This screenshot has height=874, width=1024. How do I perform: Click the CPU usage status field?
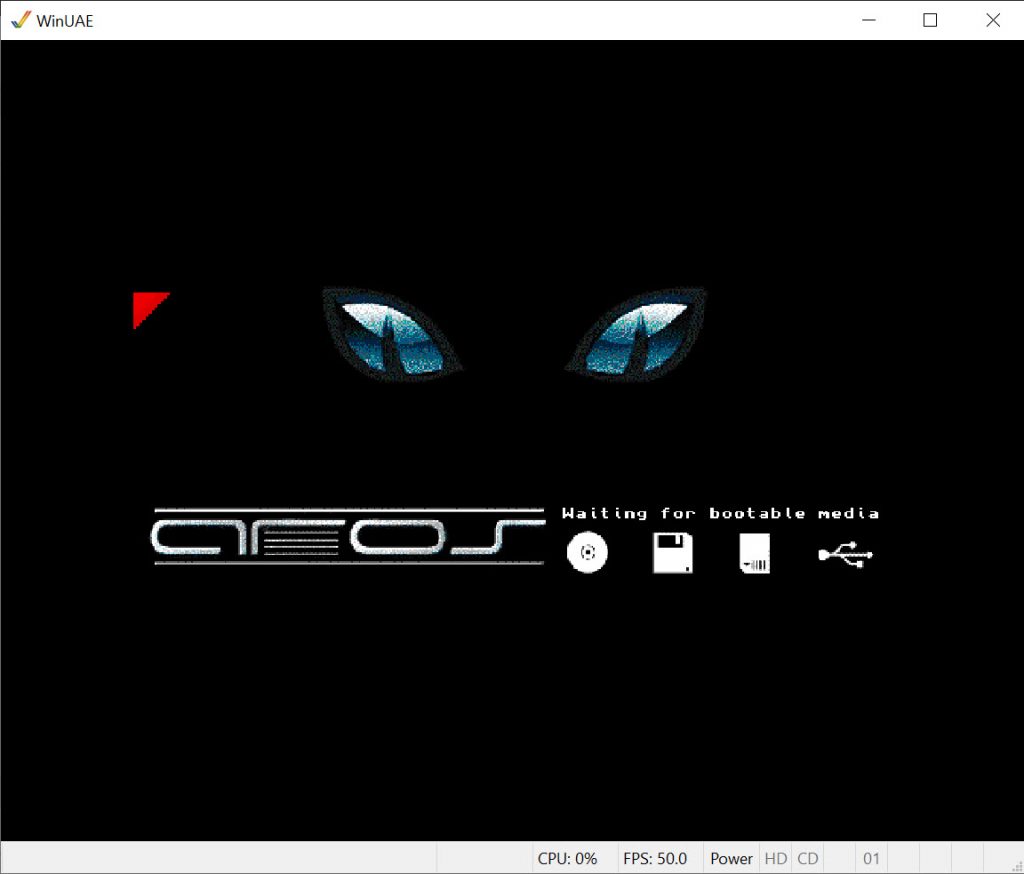tap(567, 858)
